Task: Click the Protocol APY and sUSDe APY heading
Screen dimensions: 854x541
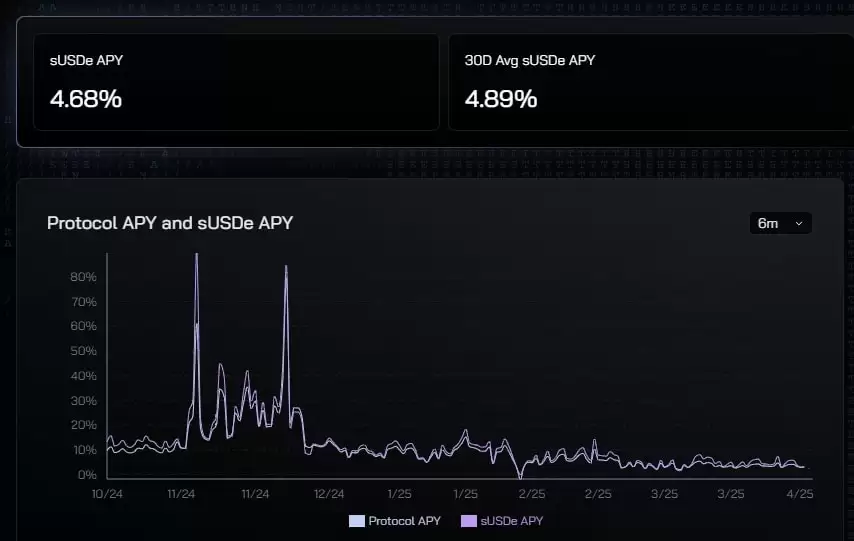Action: point(170,222)
